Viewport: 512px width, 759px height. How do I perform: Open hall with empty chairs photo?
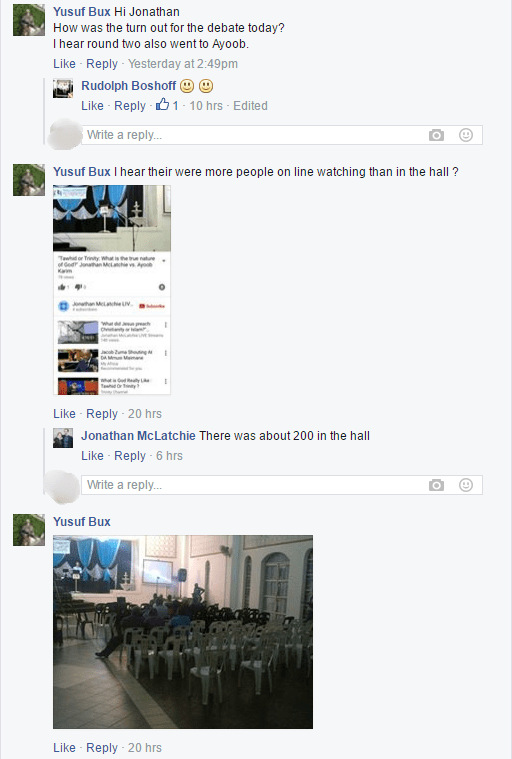(183, 632)
